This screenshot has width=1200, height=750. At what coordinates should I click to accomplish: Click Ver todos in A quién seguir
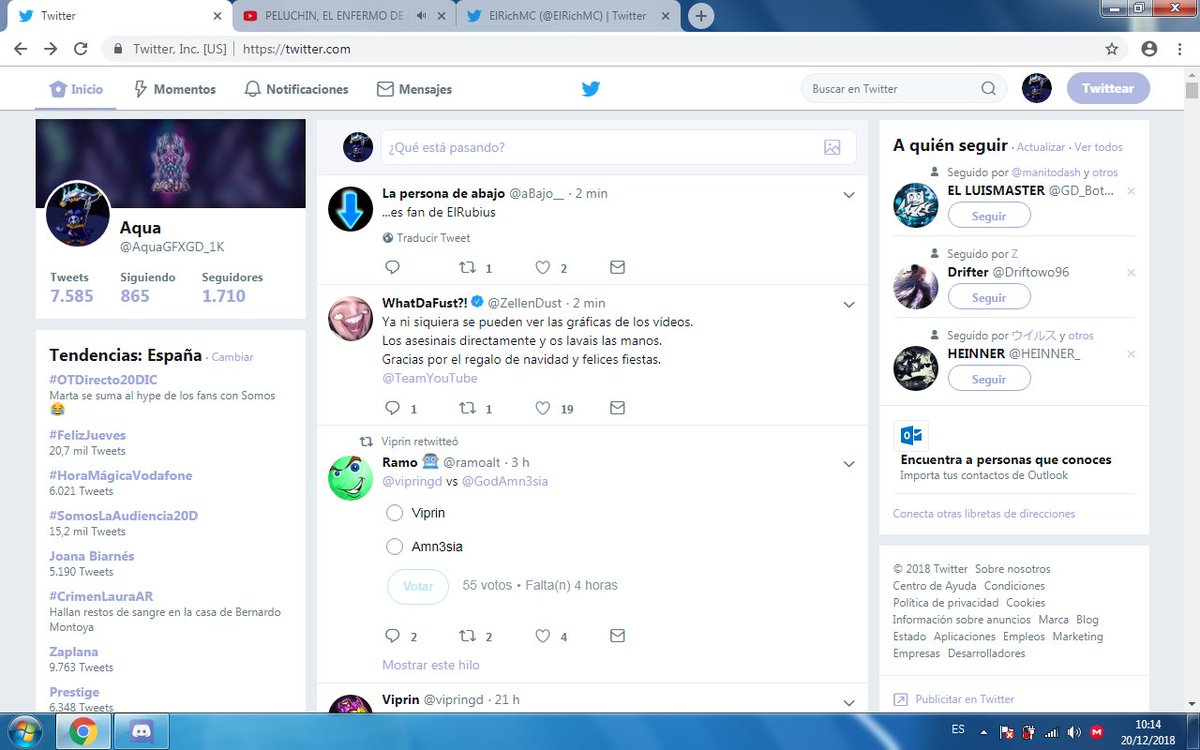[1099, 147]
